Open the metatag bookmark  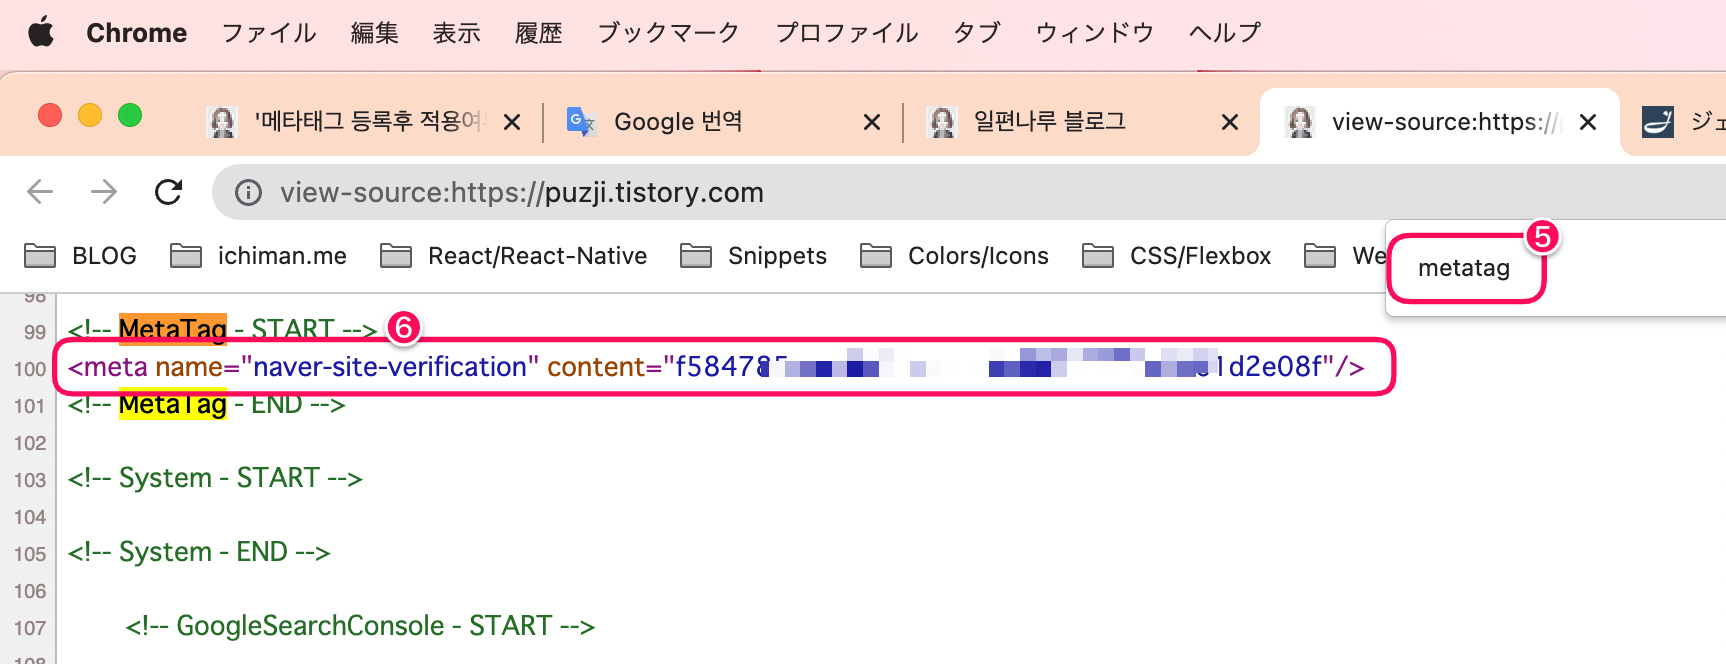1464,267
